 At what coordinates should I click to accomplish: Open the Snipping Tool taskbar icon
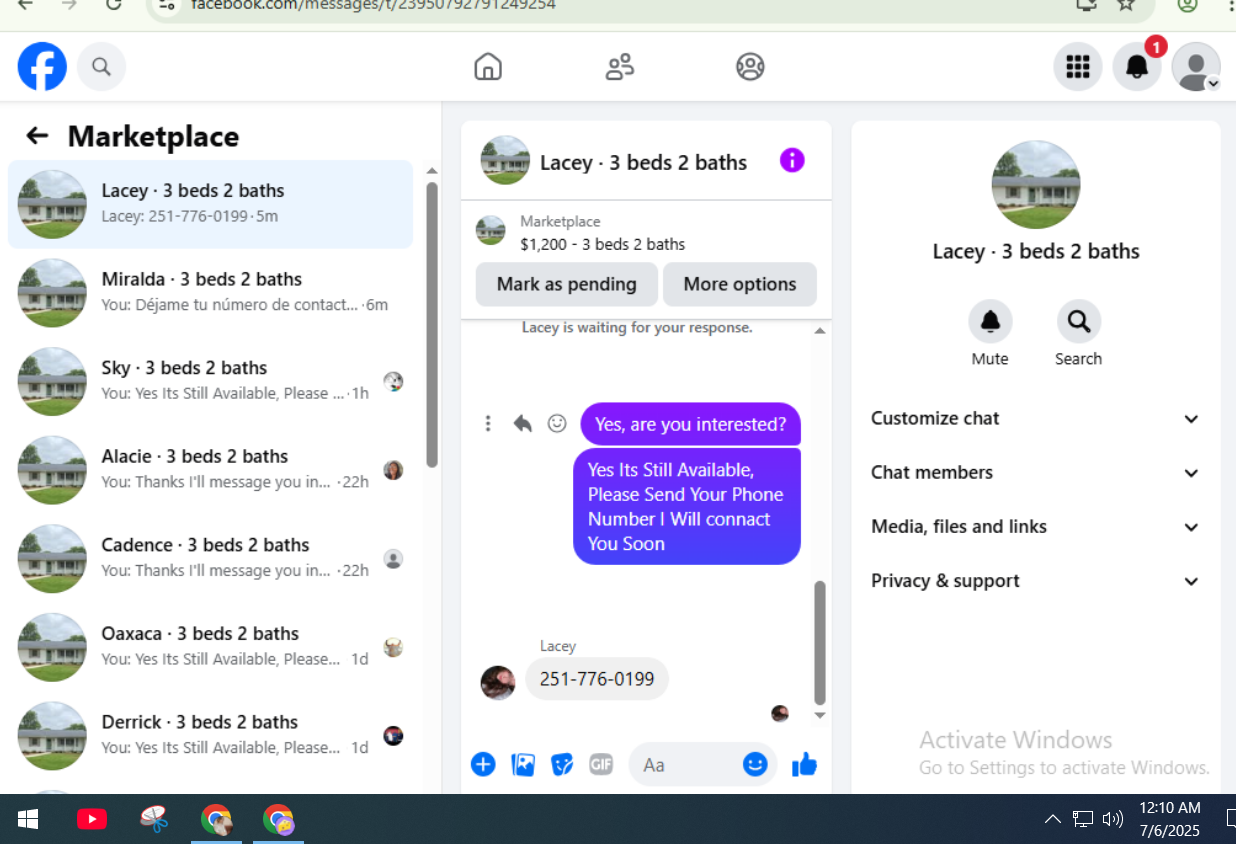tap(154, 820)
